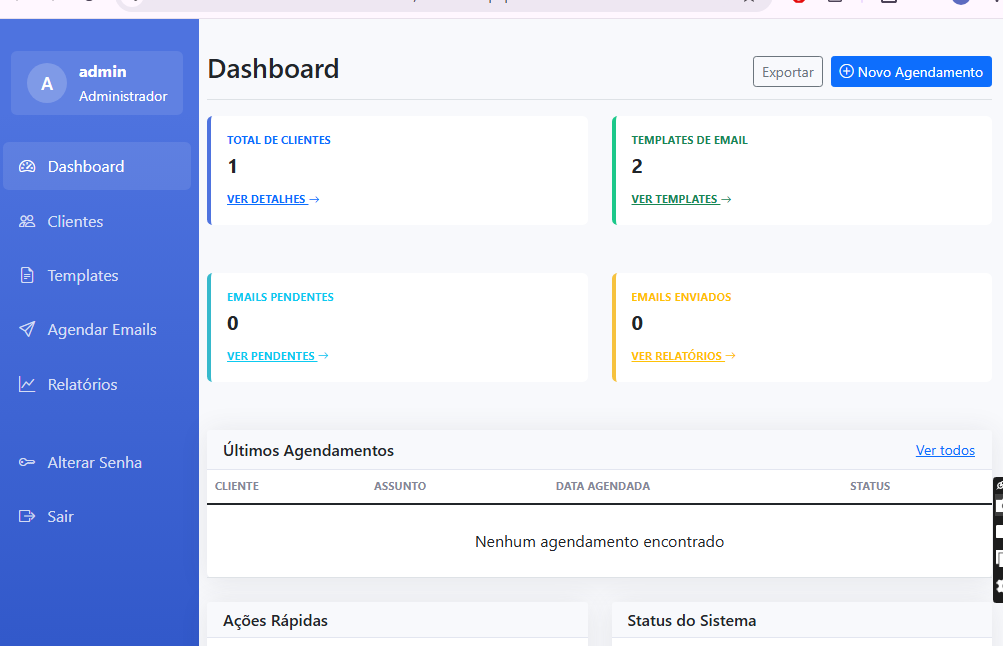Create a Novo Agendamento

tap(910, 72)
